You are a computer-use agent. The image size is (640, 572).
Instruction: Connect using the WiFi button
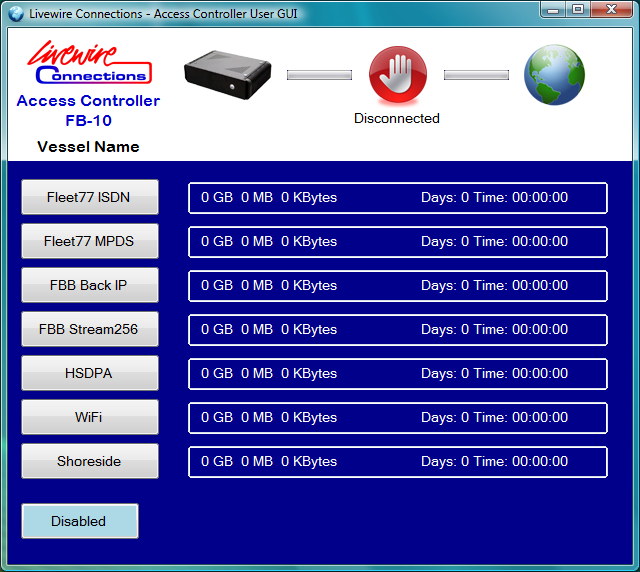[x=90, y=417]
